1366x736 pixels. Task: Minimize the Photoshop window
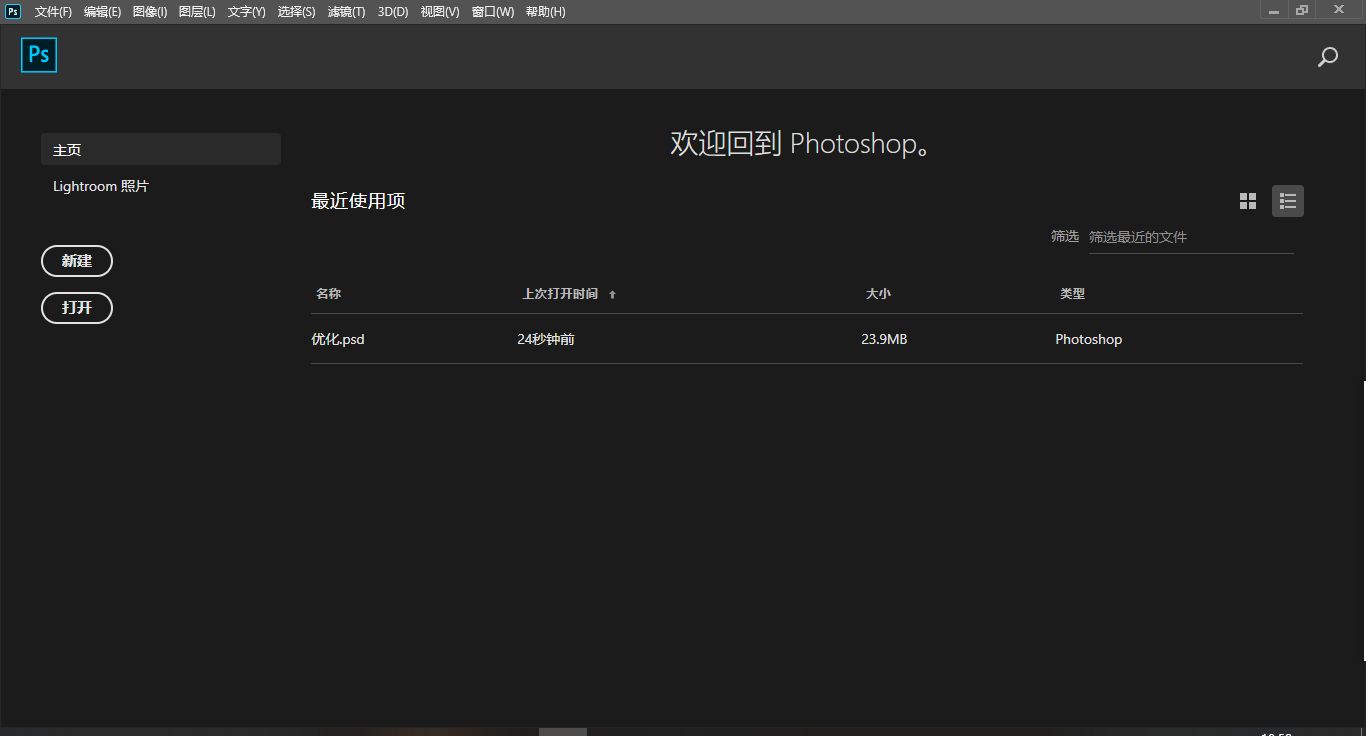[x=1274, y=10]
